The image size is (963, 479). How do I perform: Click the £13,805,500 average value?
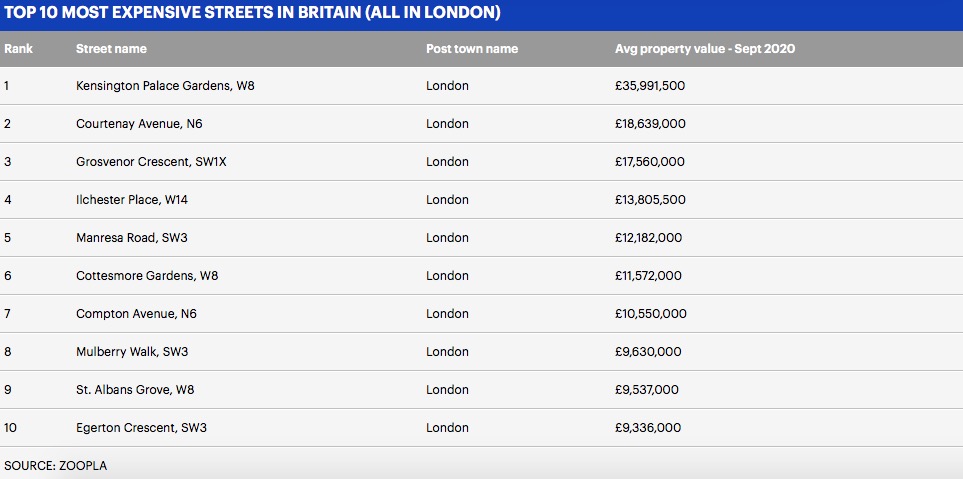pyautogui.click(x=650, y=200)
